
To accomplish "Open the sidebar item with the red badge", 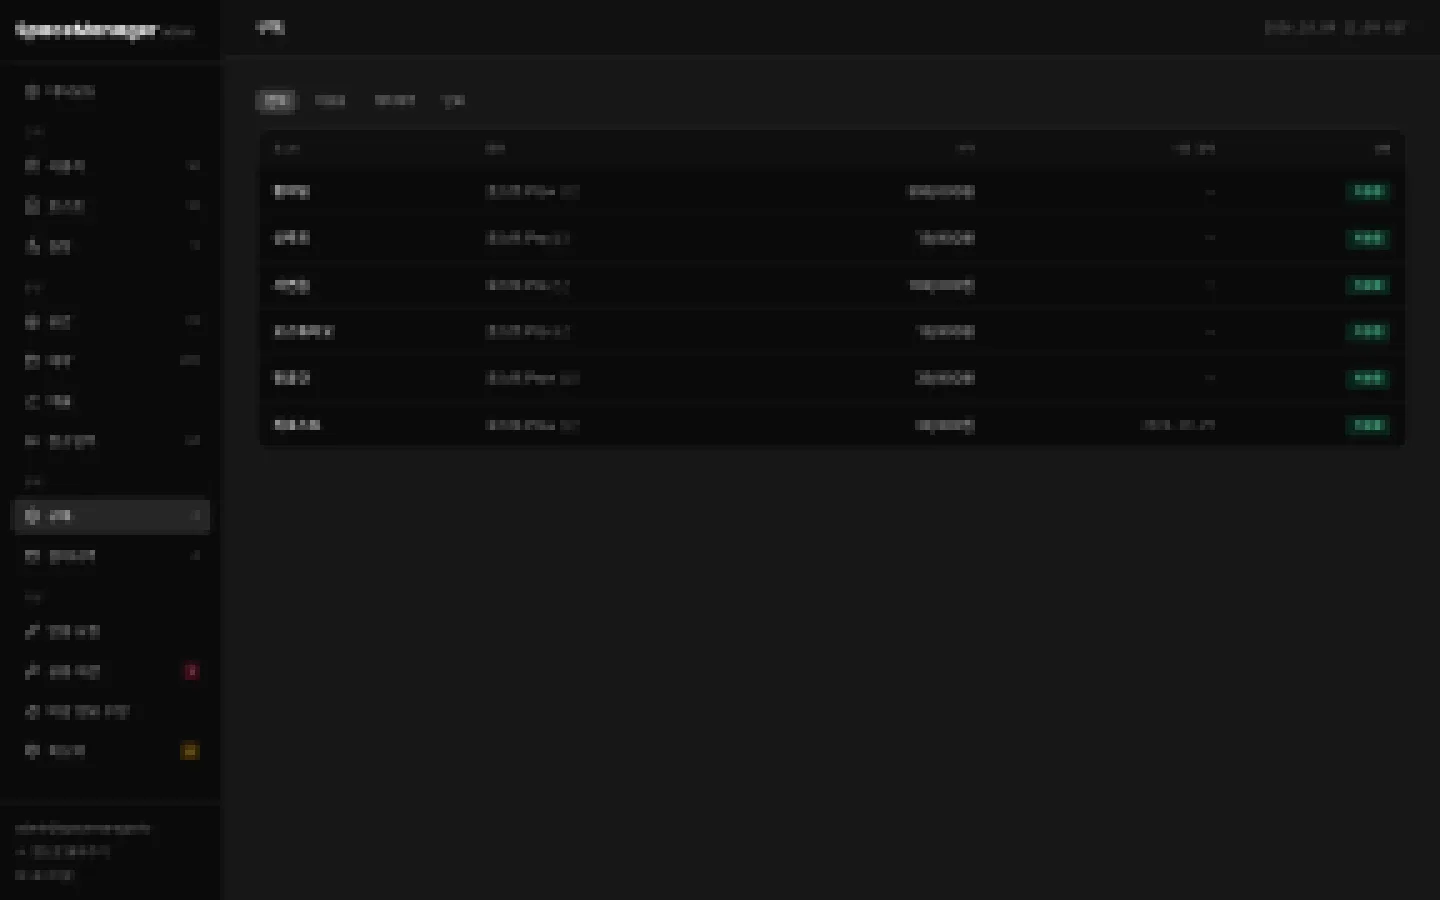I will [110, 672].
